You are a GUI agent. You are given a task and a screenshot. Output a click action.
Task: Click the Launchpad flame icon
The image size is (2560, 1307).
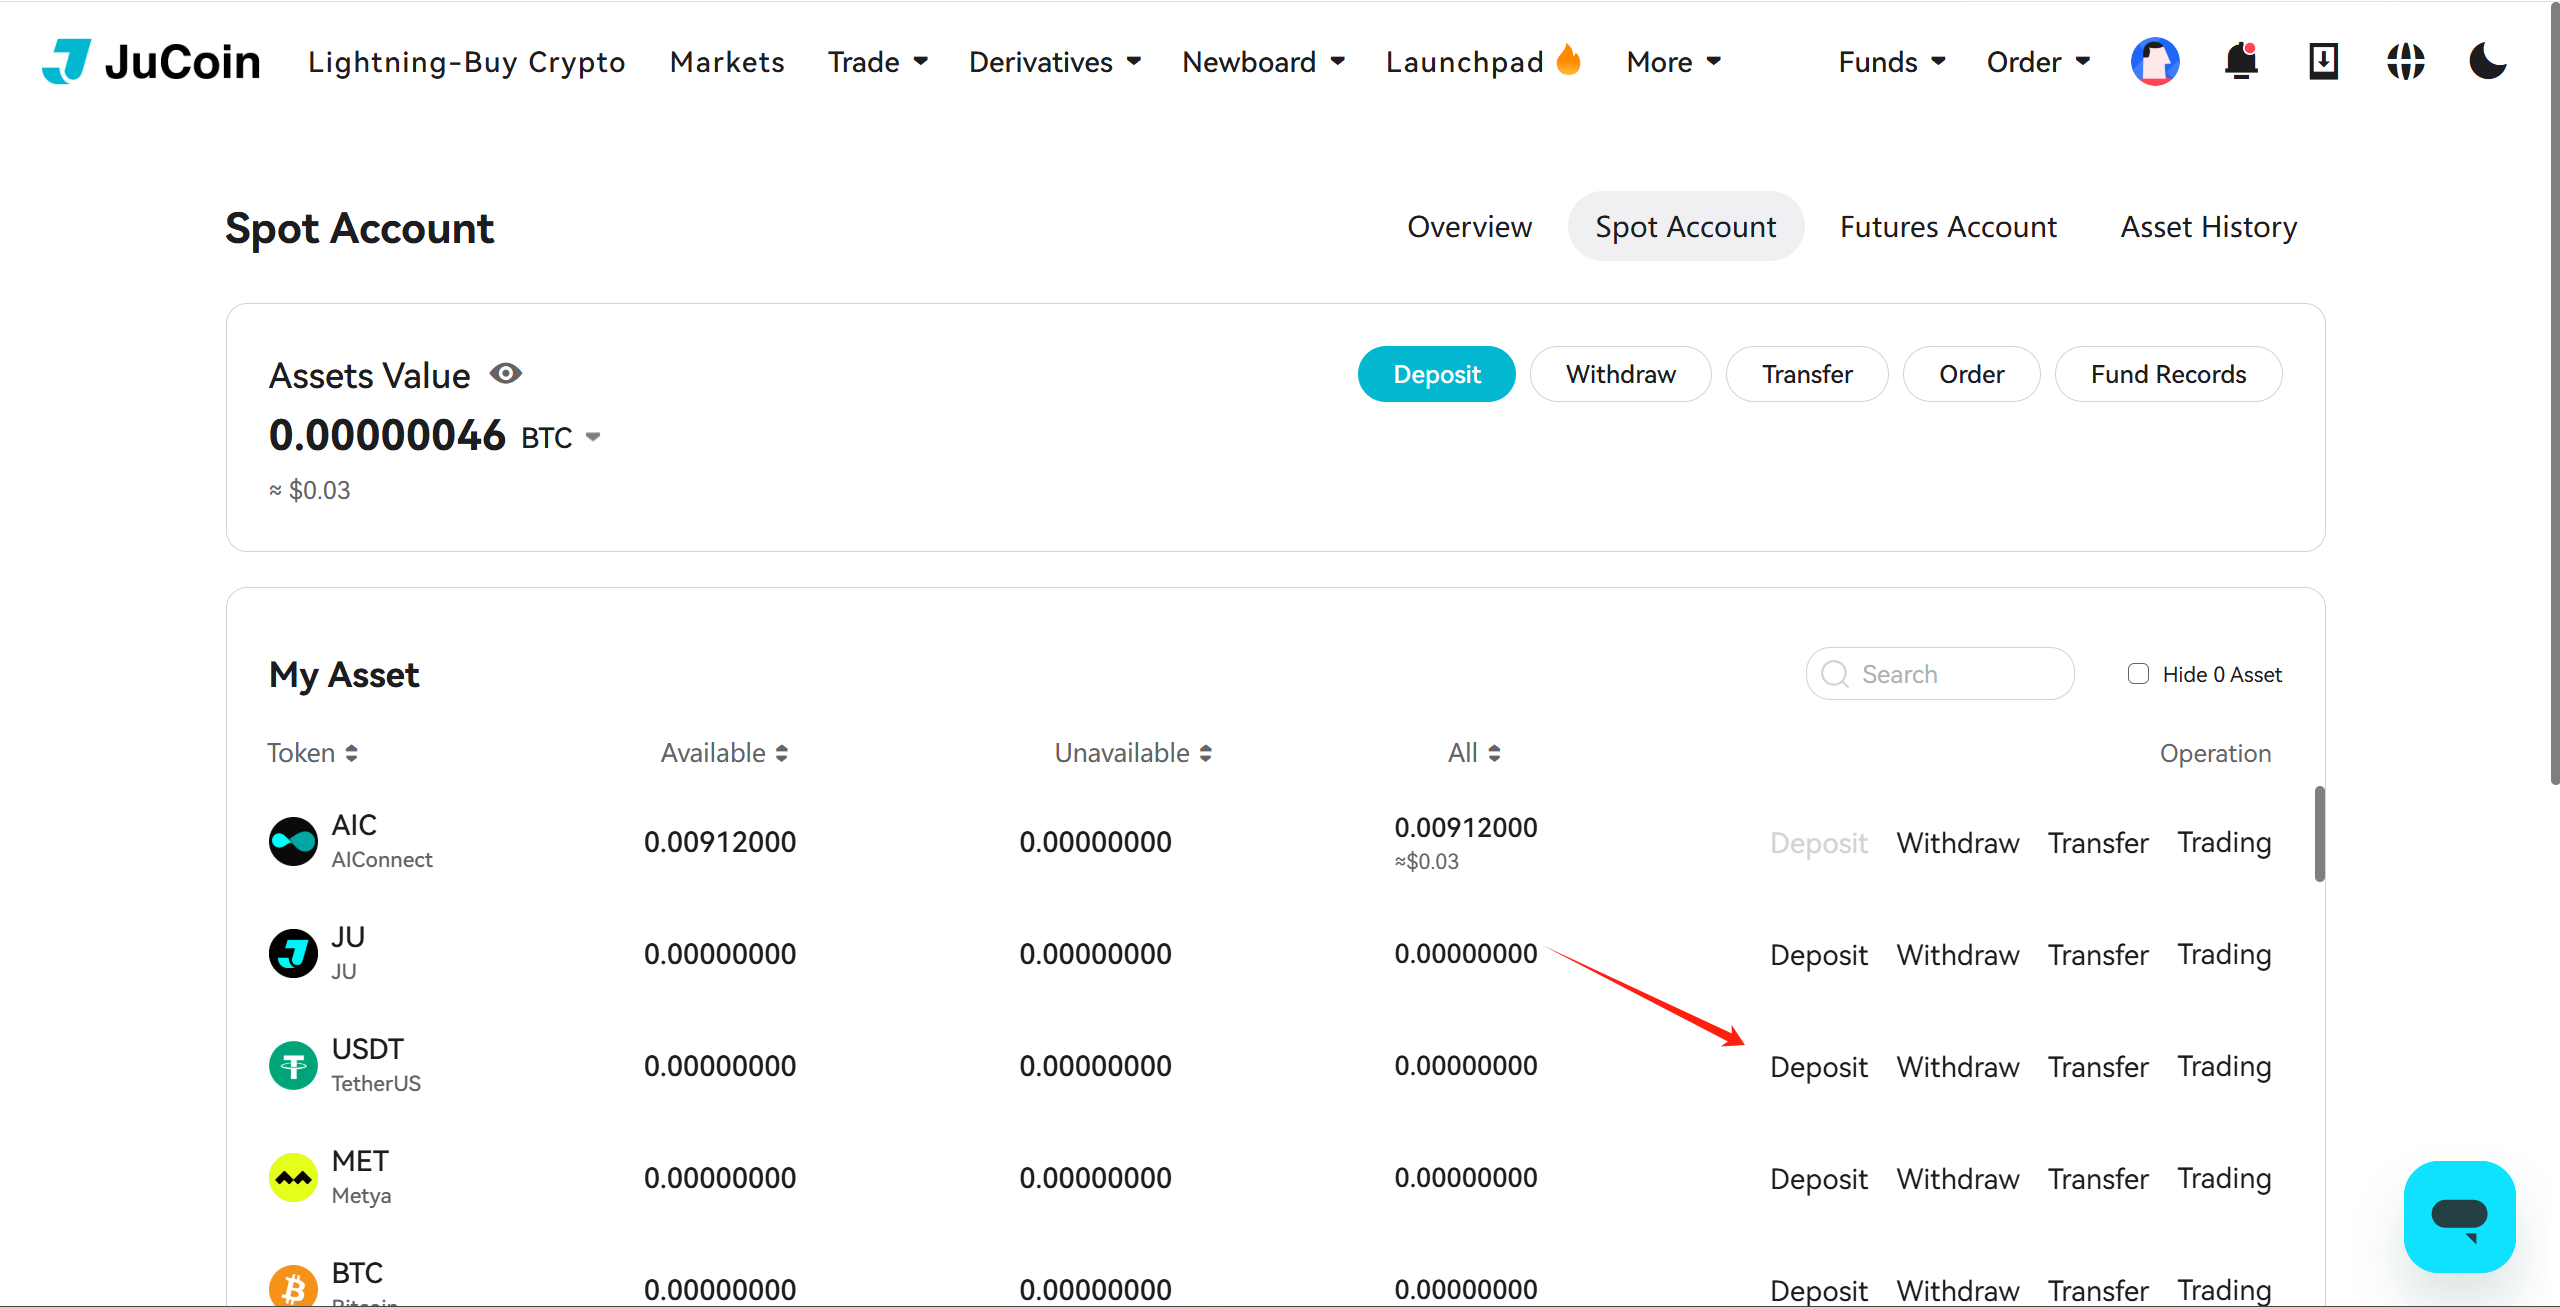pos(1569,59)
